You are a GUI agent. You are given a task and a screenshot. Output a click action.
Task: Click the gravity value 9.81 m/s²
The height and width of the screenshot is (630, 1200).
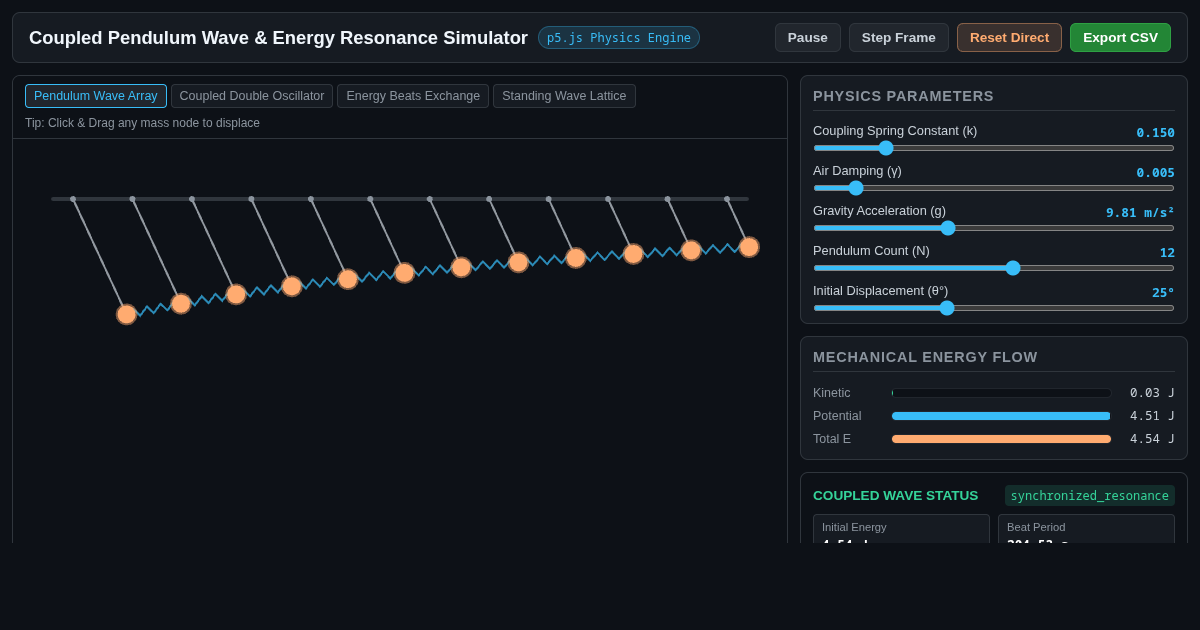(x=1140, y=212)
